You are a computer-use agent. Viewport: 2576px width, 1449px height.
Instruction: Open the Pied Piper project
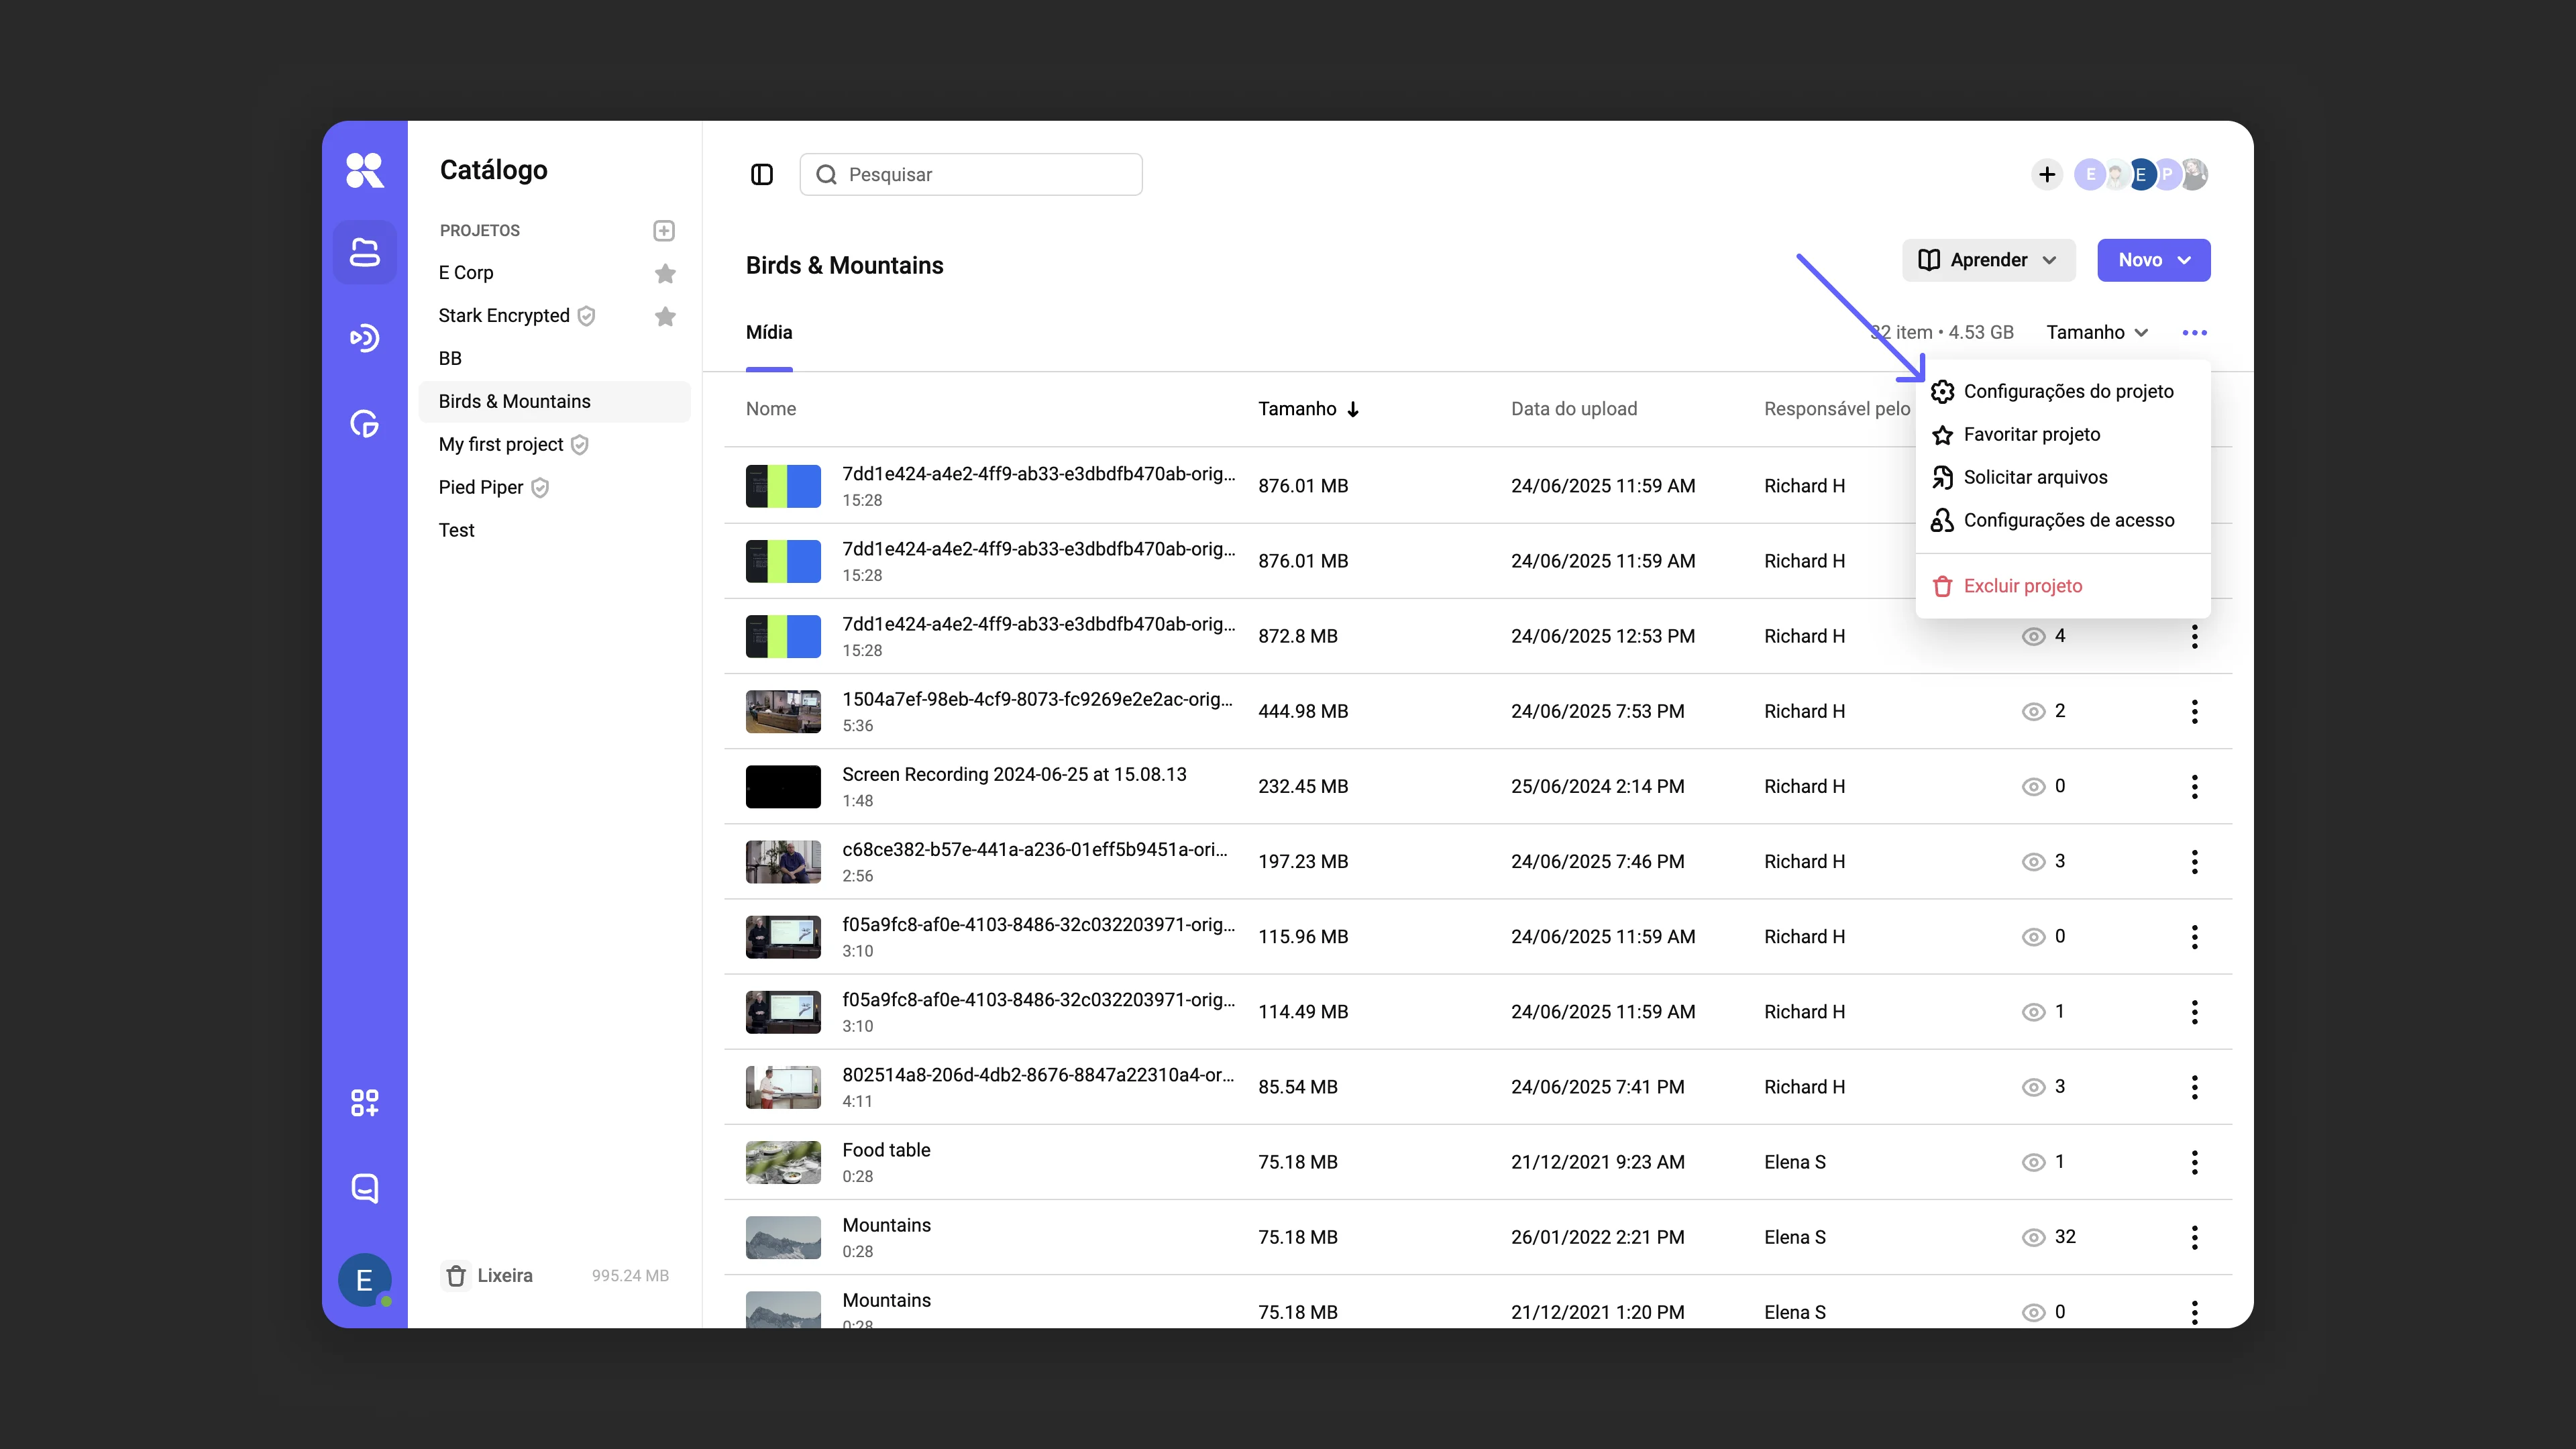(554, 488)
